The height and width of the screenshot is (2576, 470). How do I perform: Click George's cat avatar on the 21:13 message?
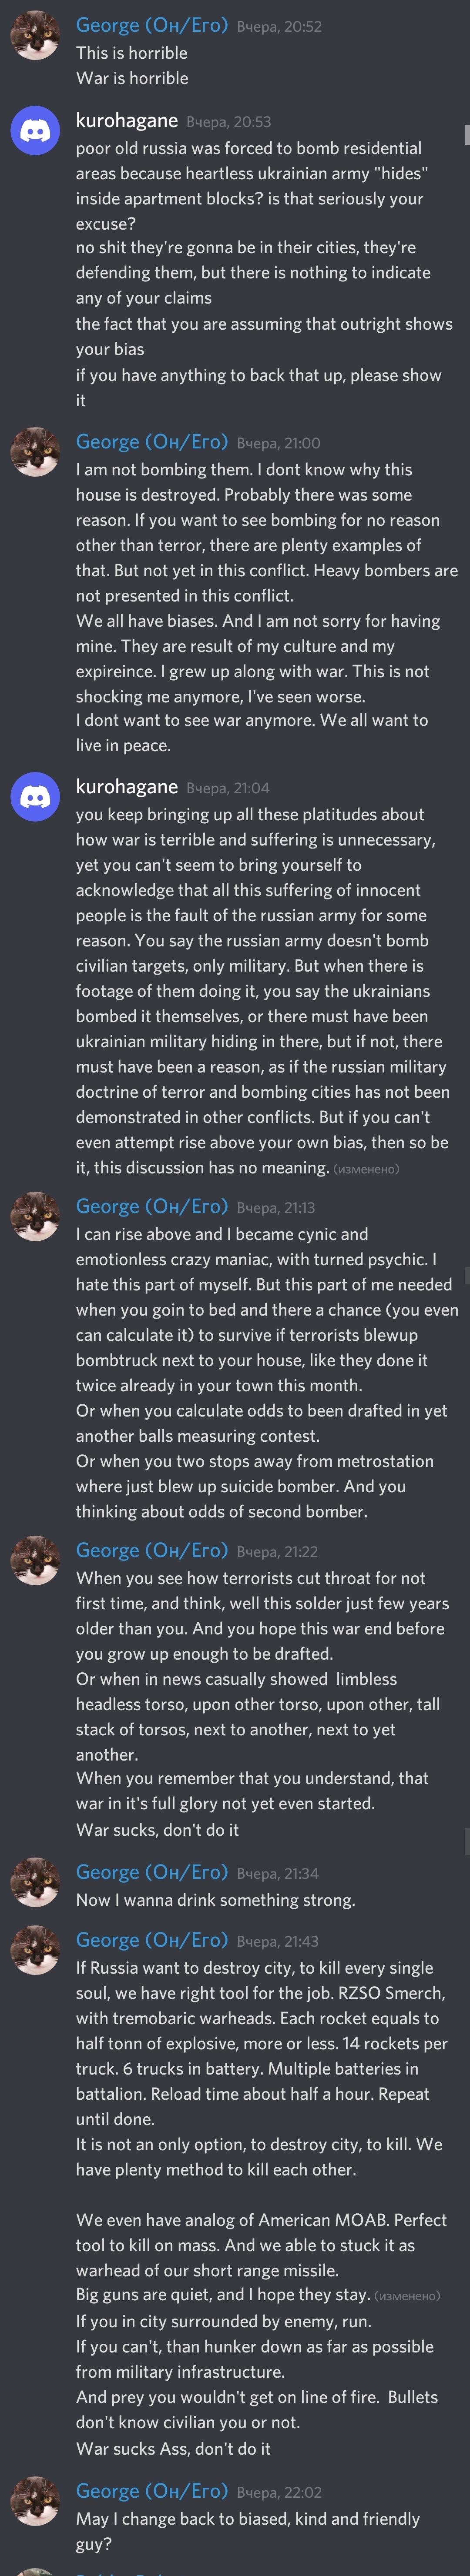pyautogui.click(x=35, y=1216)
